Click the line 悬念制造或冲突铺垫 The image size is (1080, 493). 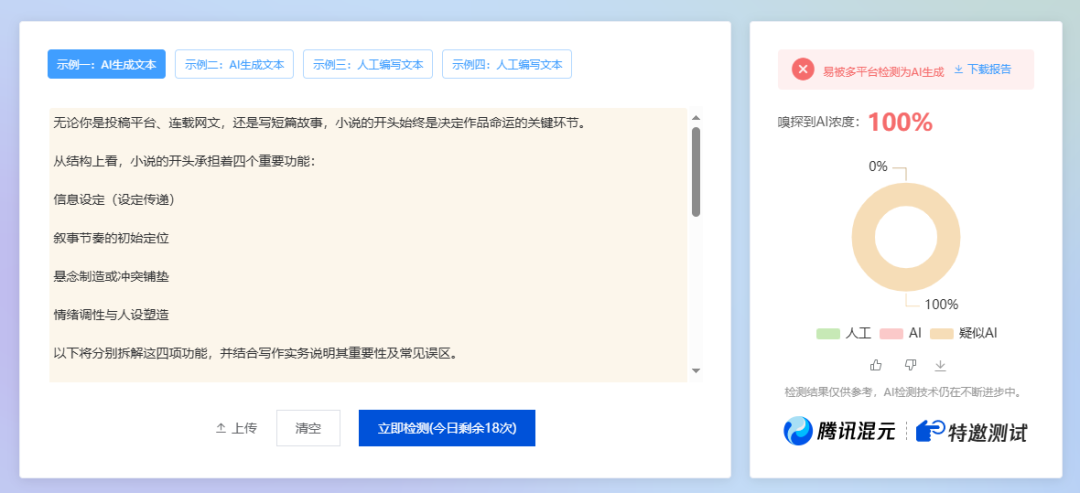pyautogui.click(x=111, y=277)
